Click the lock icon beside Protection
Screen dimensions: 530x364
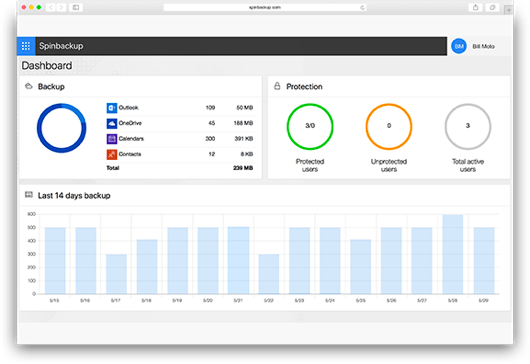coord(277,86)
